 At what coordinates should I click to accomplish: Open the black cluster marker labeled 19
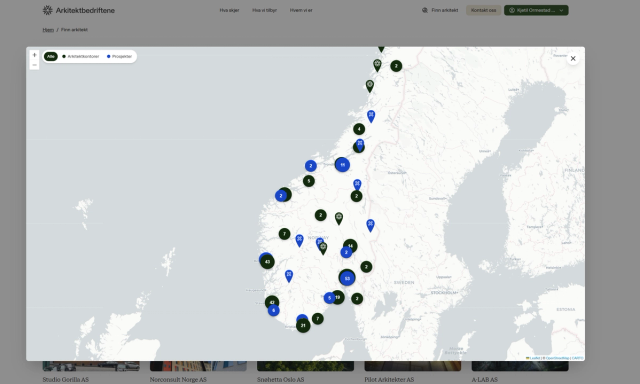click(338, 297)
